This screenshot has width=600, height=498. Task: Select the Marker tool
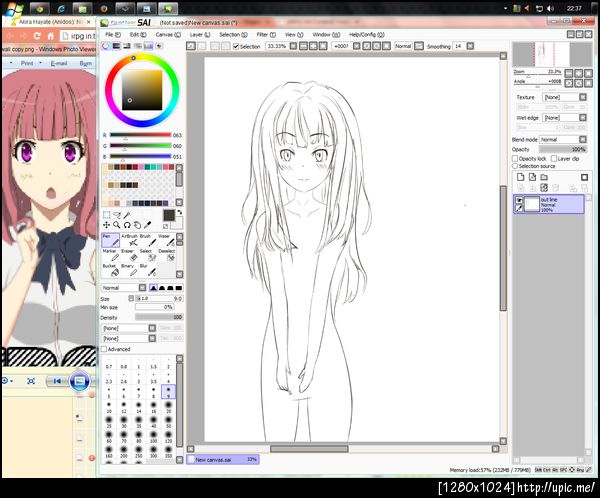tap(110, 255)
